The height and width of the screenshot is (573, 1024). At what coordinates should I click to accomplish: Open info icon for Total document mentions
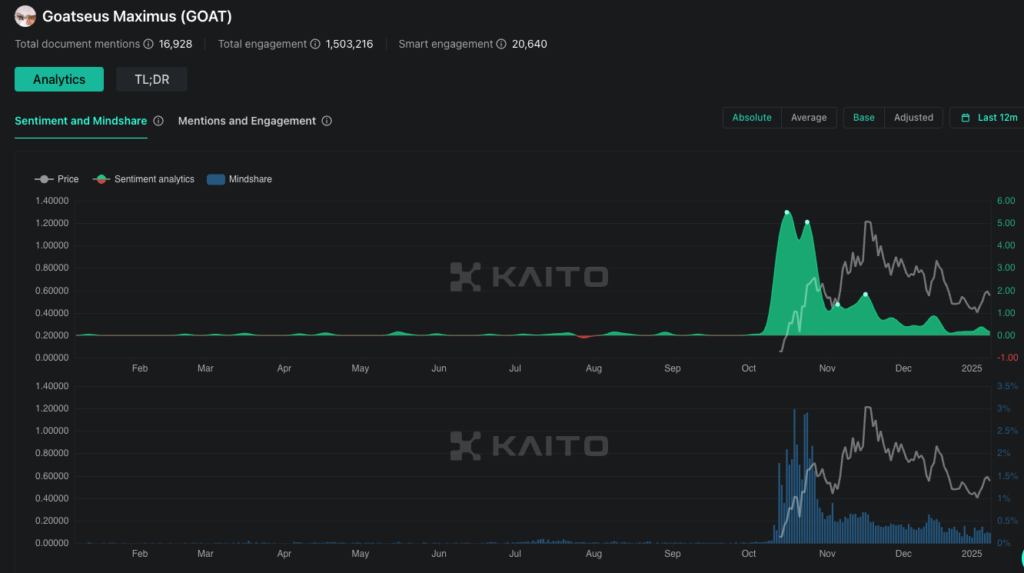148,44
